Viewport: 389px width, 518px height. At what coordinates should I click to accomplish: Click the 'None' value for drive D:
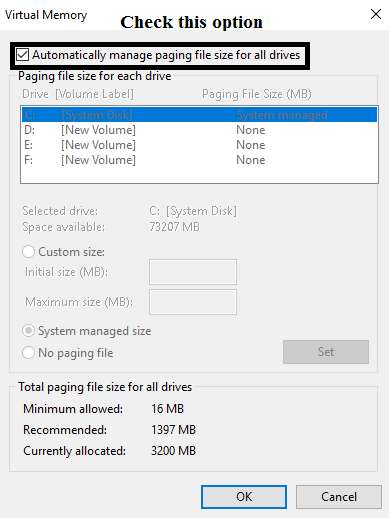(251, 130)
